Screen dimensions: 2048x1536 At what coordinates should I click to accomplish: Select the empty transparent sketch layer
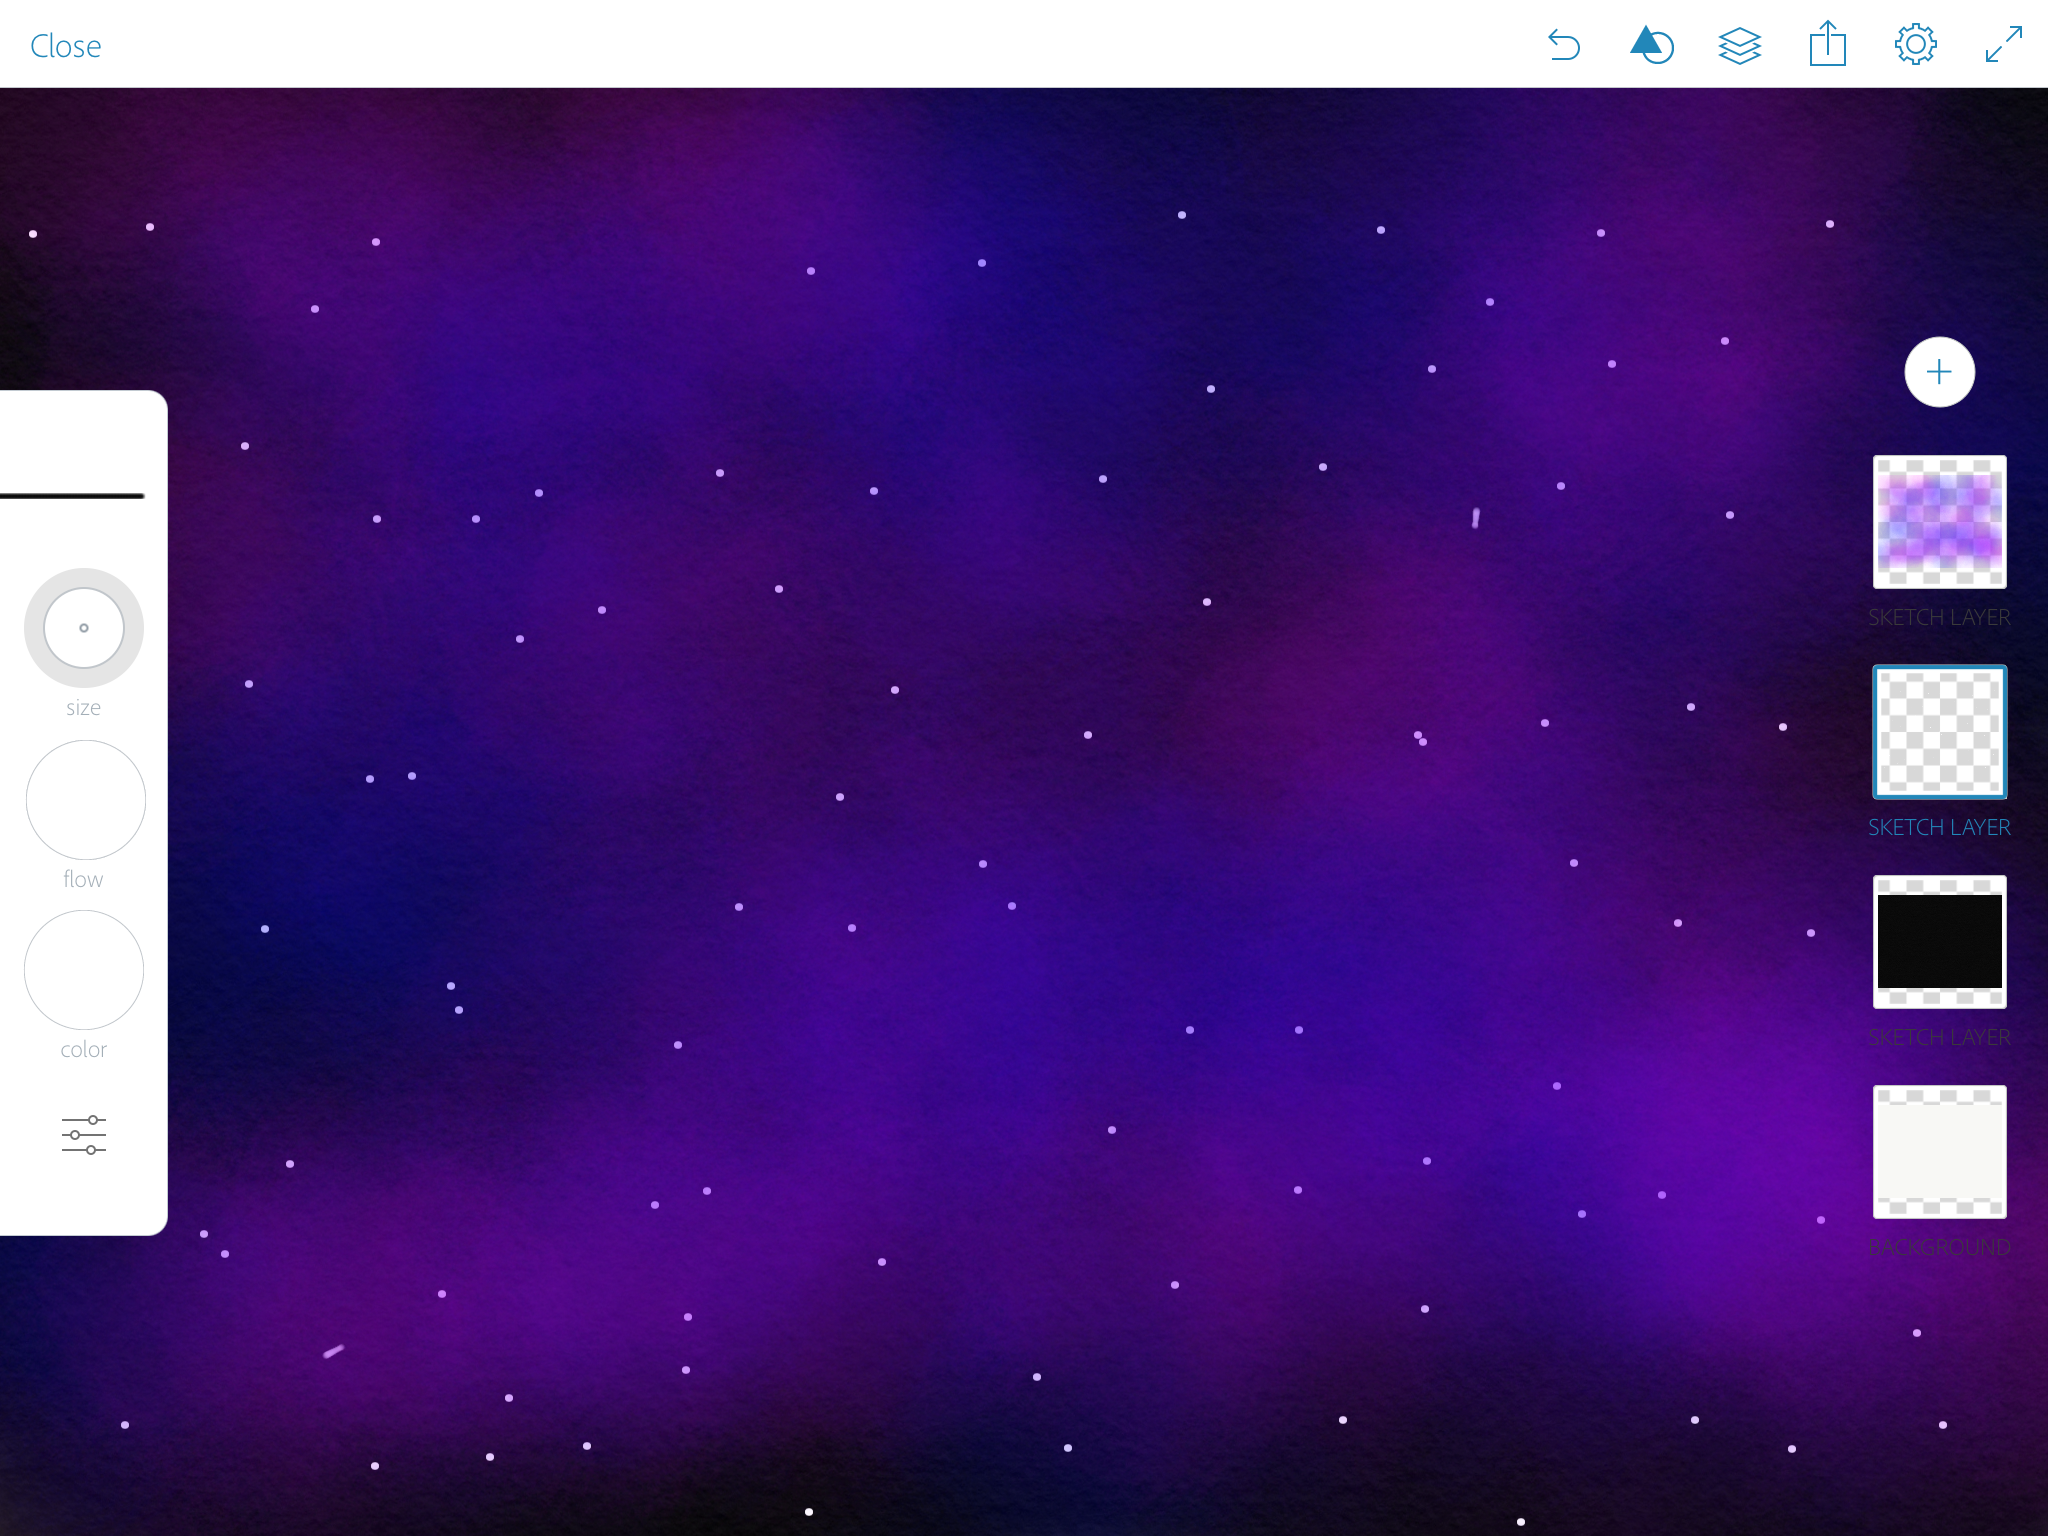coord(1939,732)
